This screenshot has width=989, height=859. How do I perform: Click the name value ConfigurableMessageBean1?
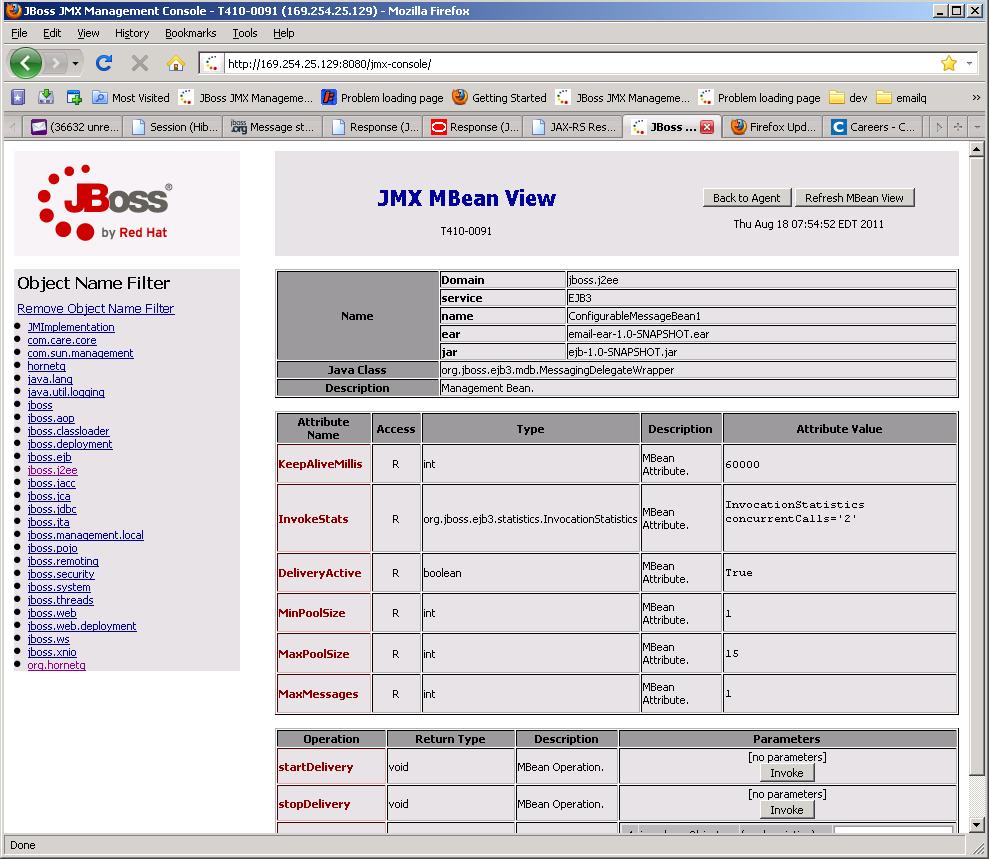pos(635,316)
